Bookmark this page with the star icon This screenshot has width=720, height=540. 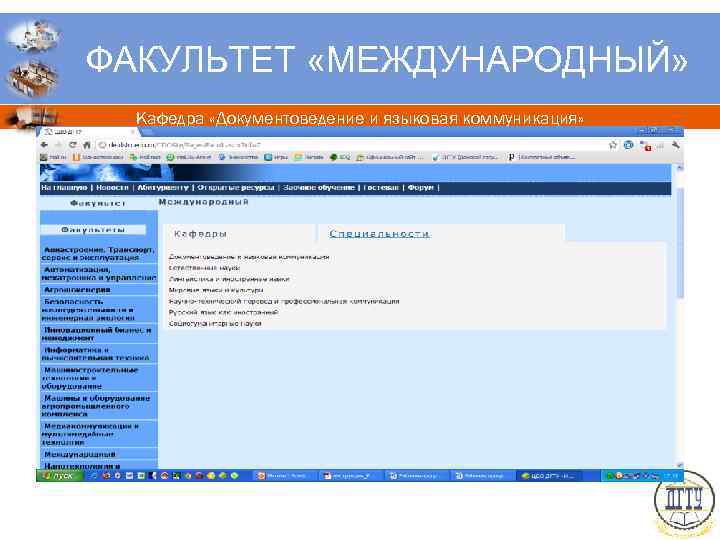click(x=613, y=145)
